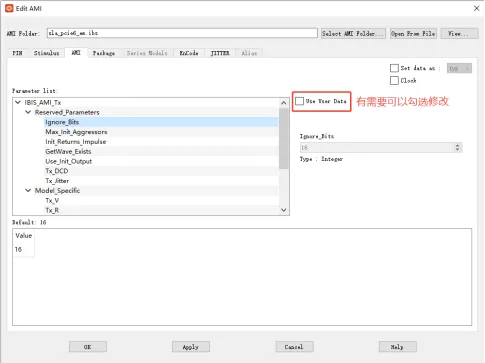Click the Edit AMI app icon in title bar
Image resolution: width=485 pixels, height=363 pixels.
9,8
